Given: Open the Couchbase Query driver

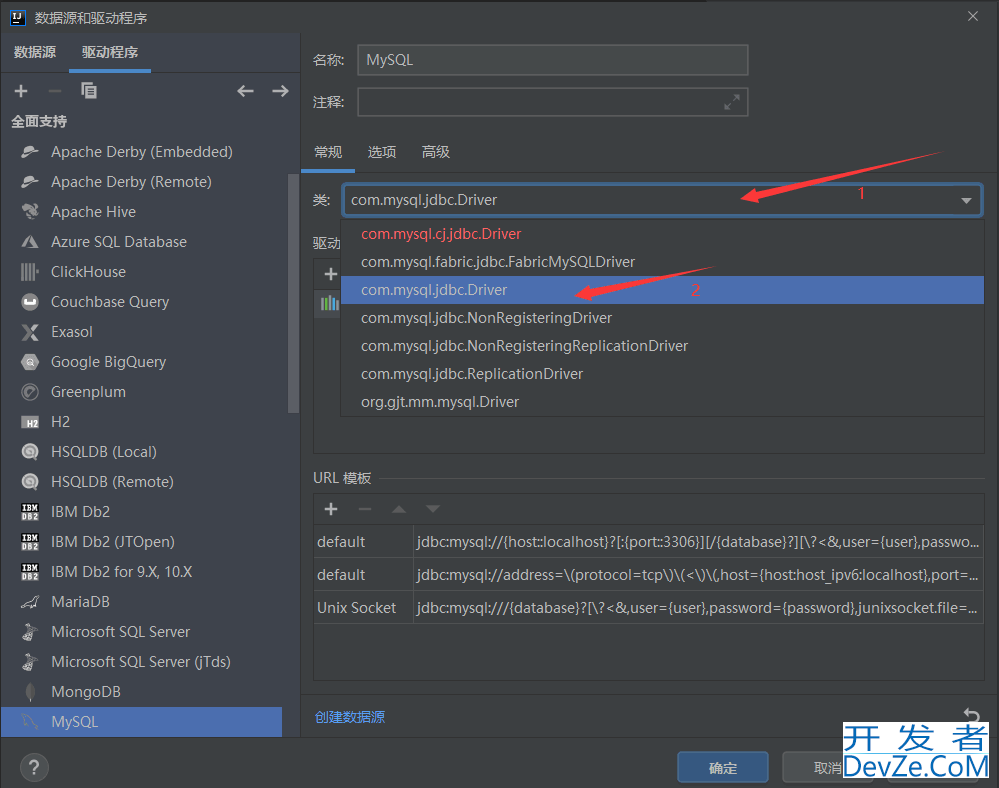Looking at the screenshot, I should [141, 301].
